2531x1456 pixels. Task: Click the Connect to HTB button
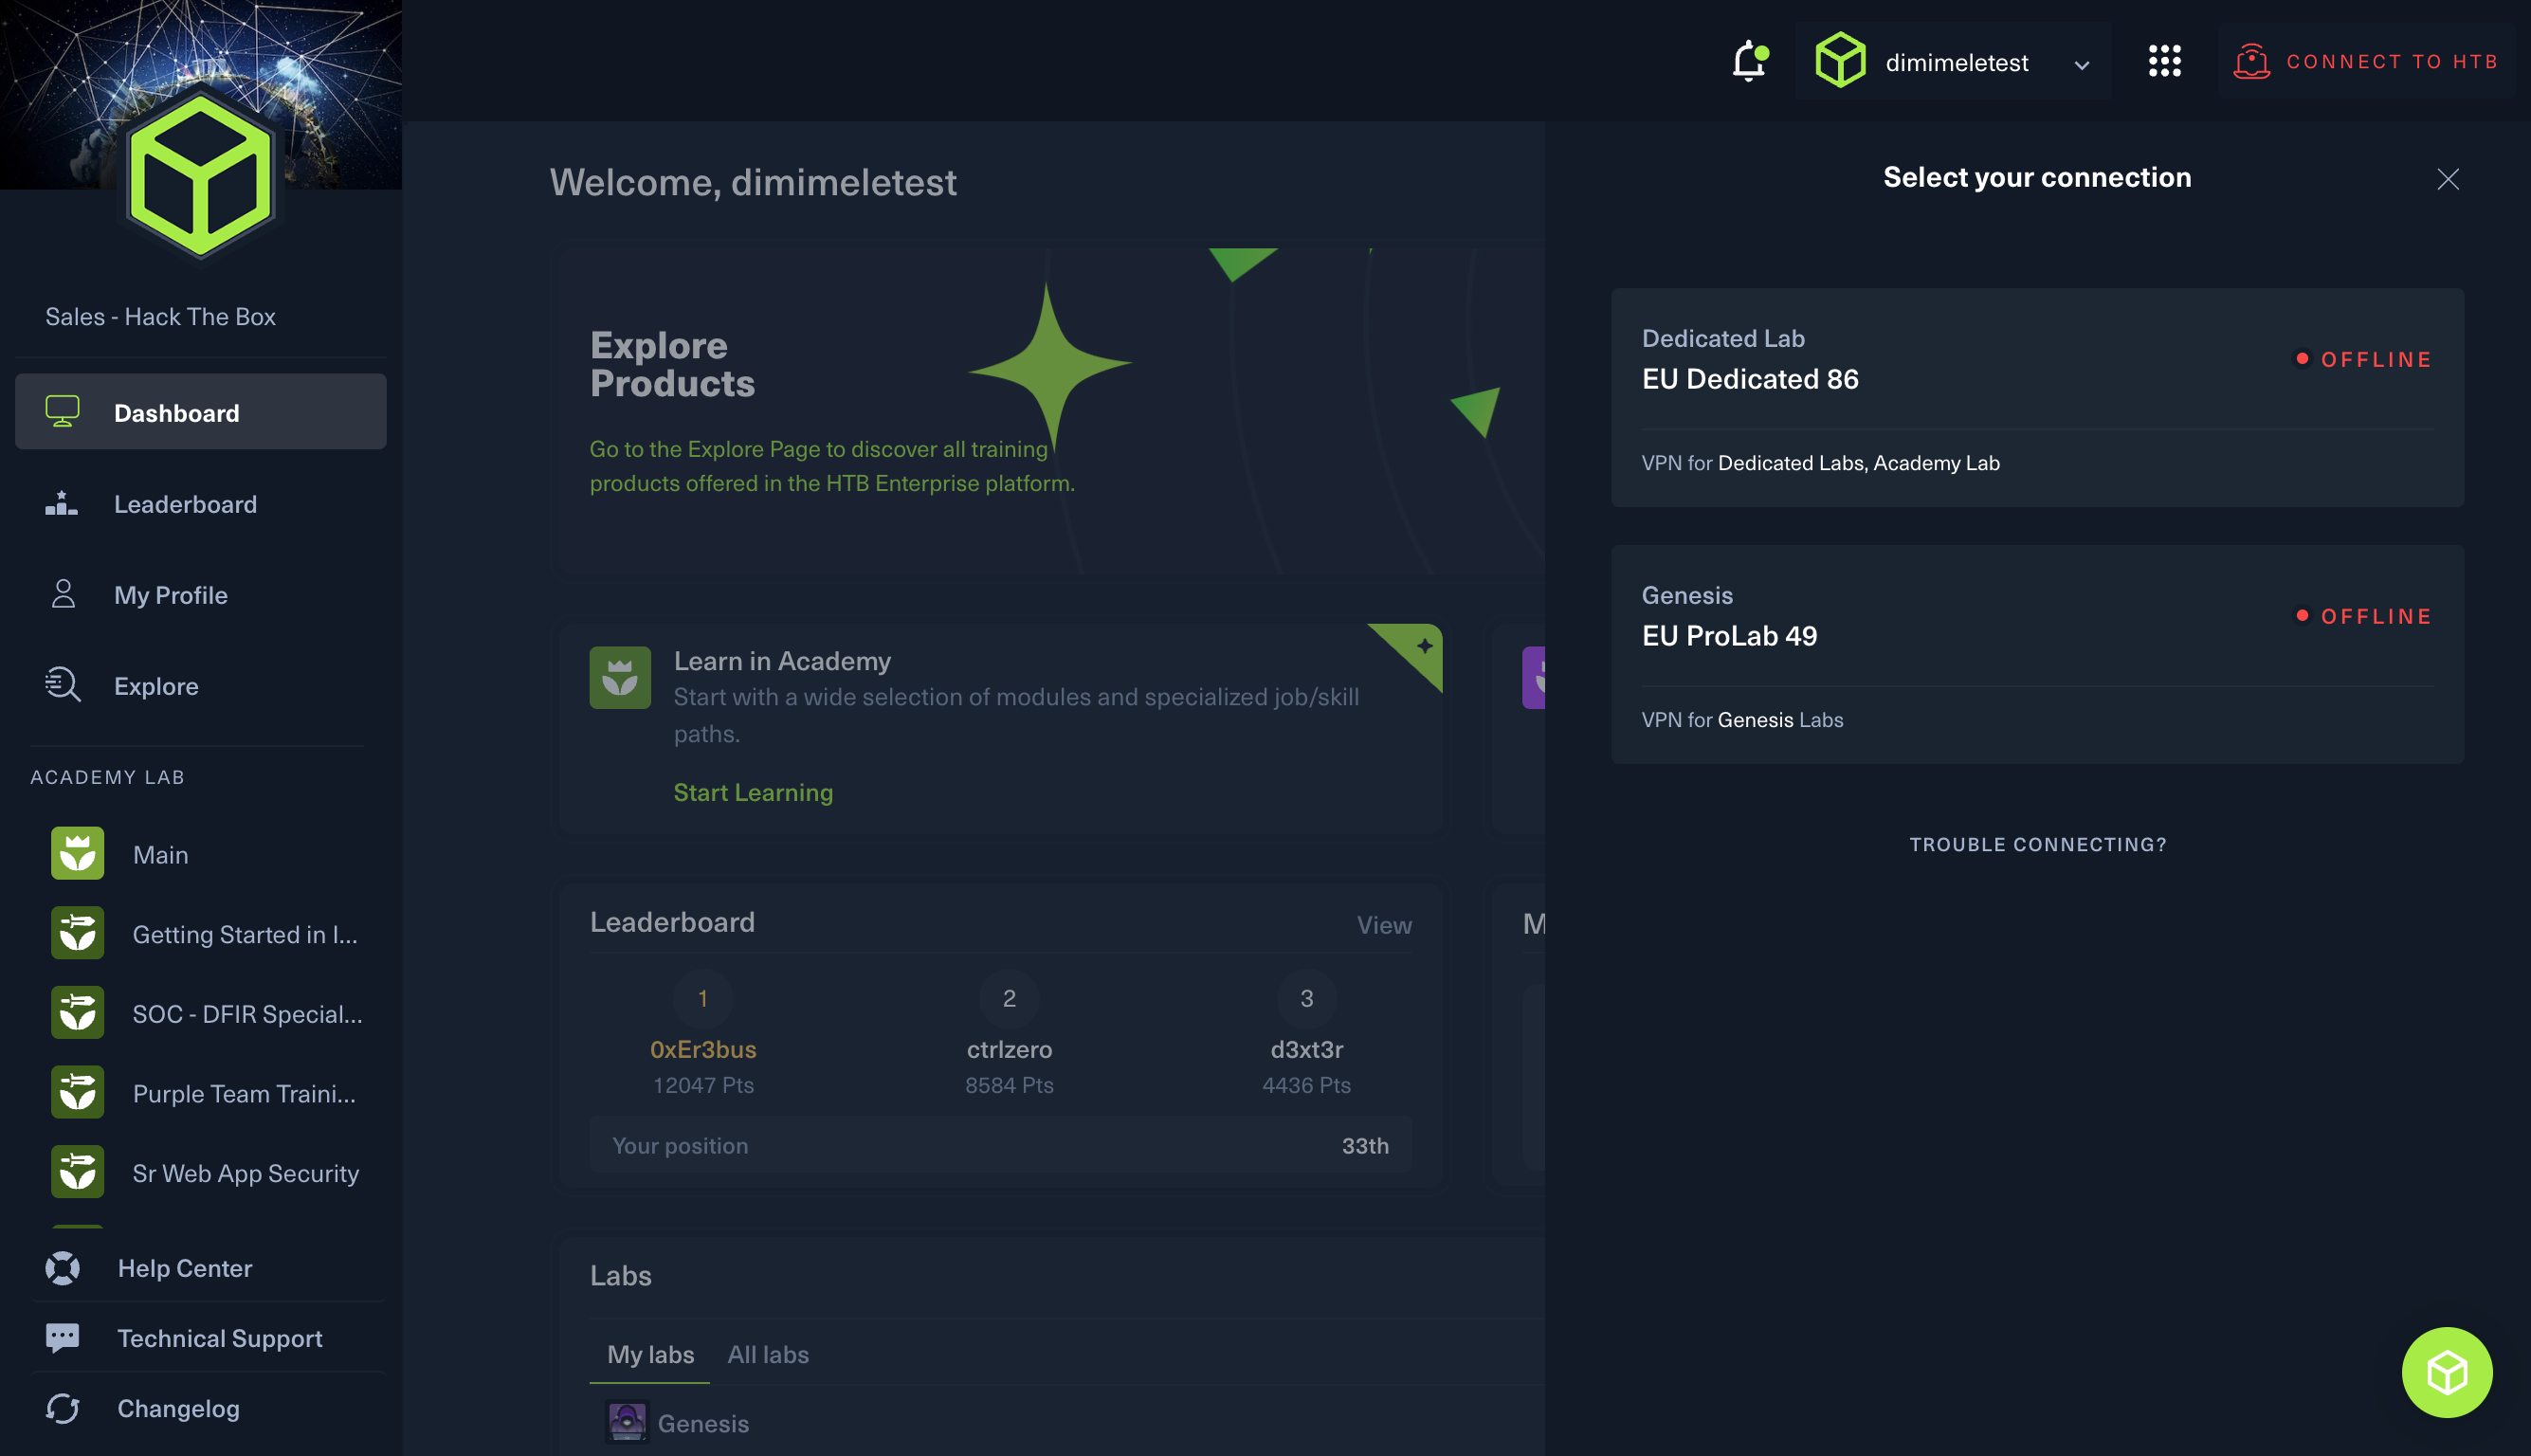(2365, 61)
